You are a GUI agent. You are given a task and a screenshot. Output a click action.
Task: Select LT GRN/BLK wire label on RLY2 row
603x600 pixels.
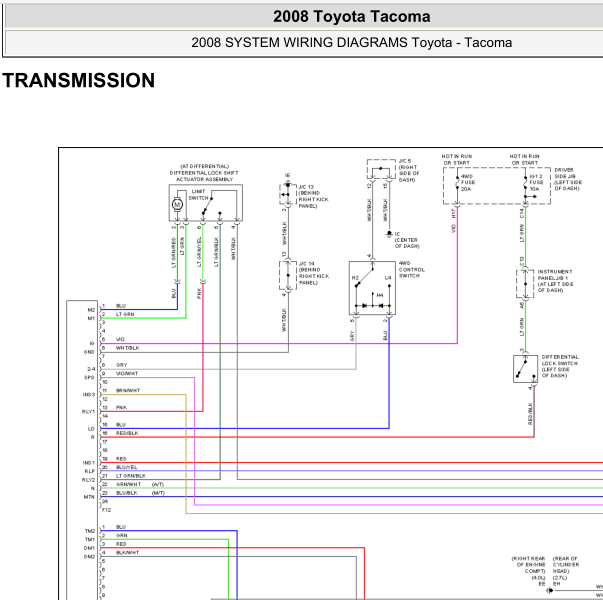coord(131,476)
